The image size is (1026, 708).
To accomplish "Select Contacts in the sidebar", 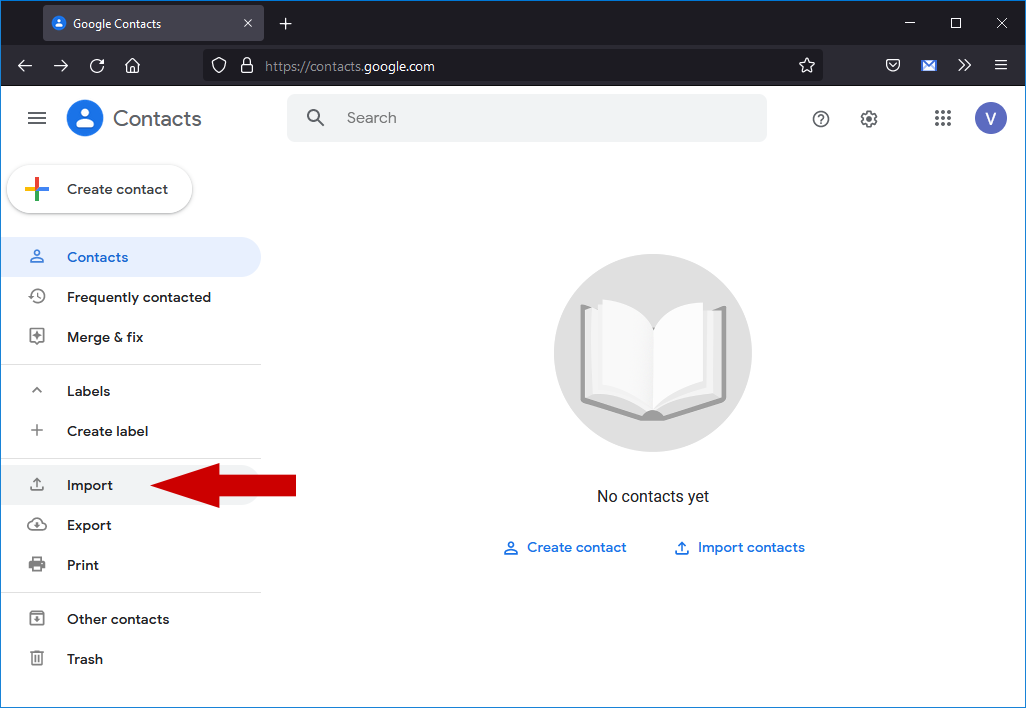I will pos(131,257).
